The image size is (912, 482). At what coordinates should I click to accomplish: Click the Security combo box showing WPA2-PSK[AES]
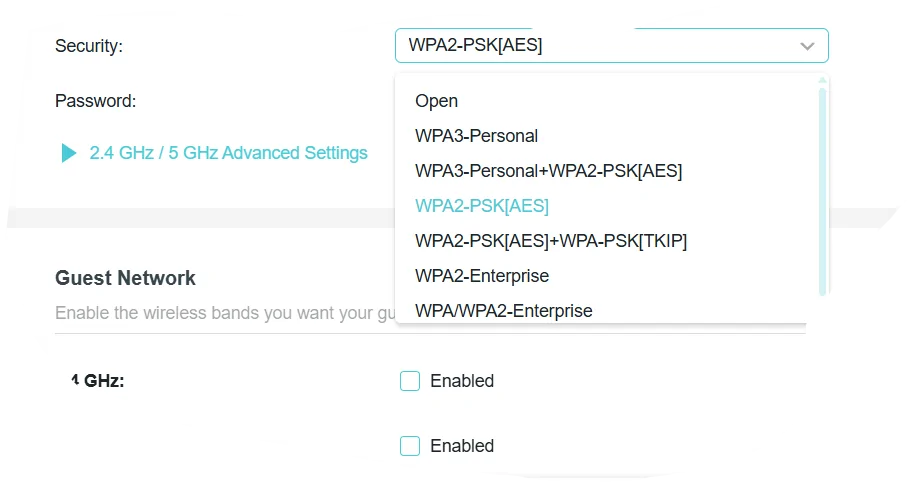click(x=600, y=46)
